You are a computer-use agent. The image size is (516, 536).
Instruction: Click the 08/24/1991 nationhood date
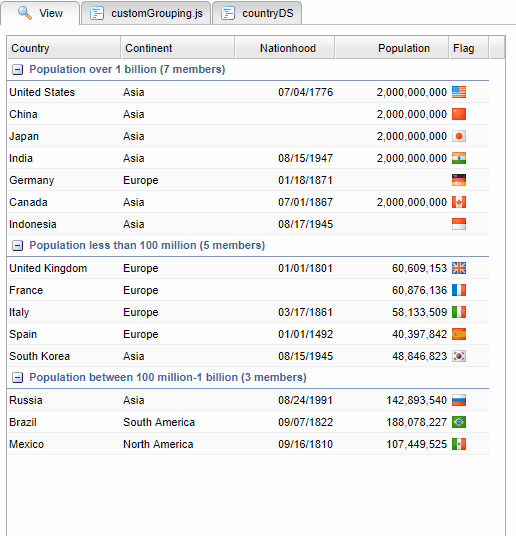(305, 400)
